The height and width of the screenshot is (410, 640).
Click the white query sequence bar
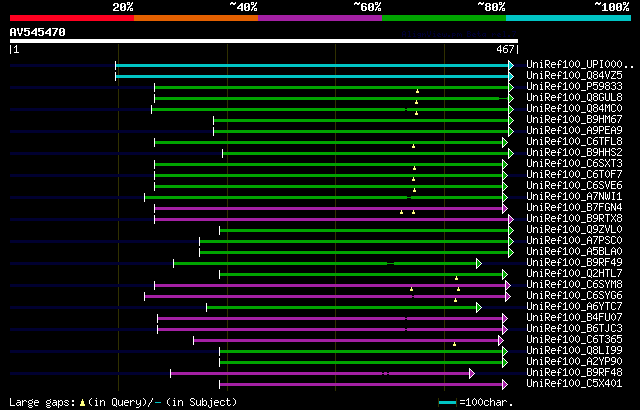coord(264,41)
